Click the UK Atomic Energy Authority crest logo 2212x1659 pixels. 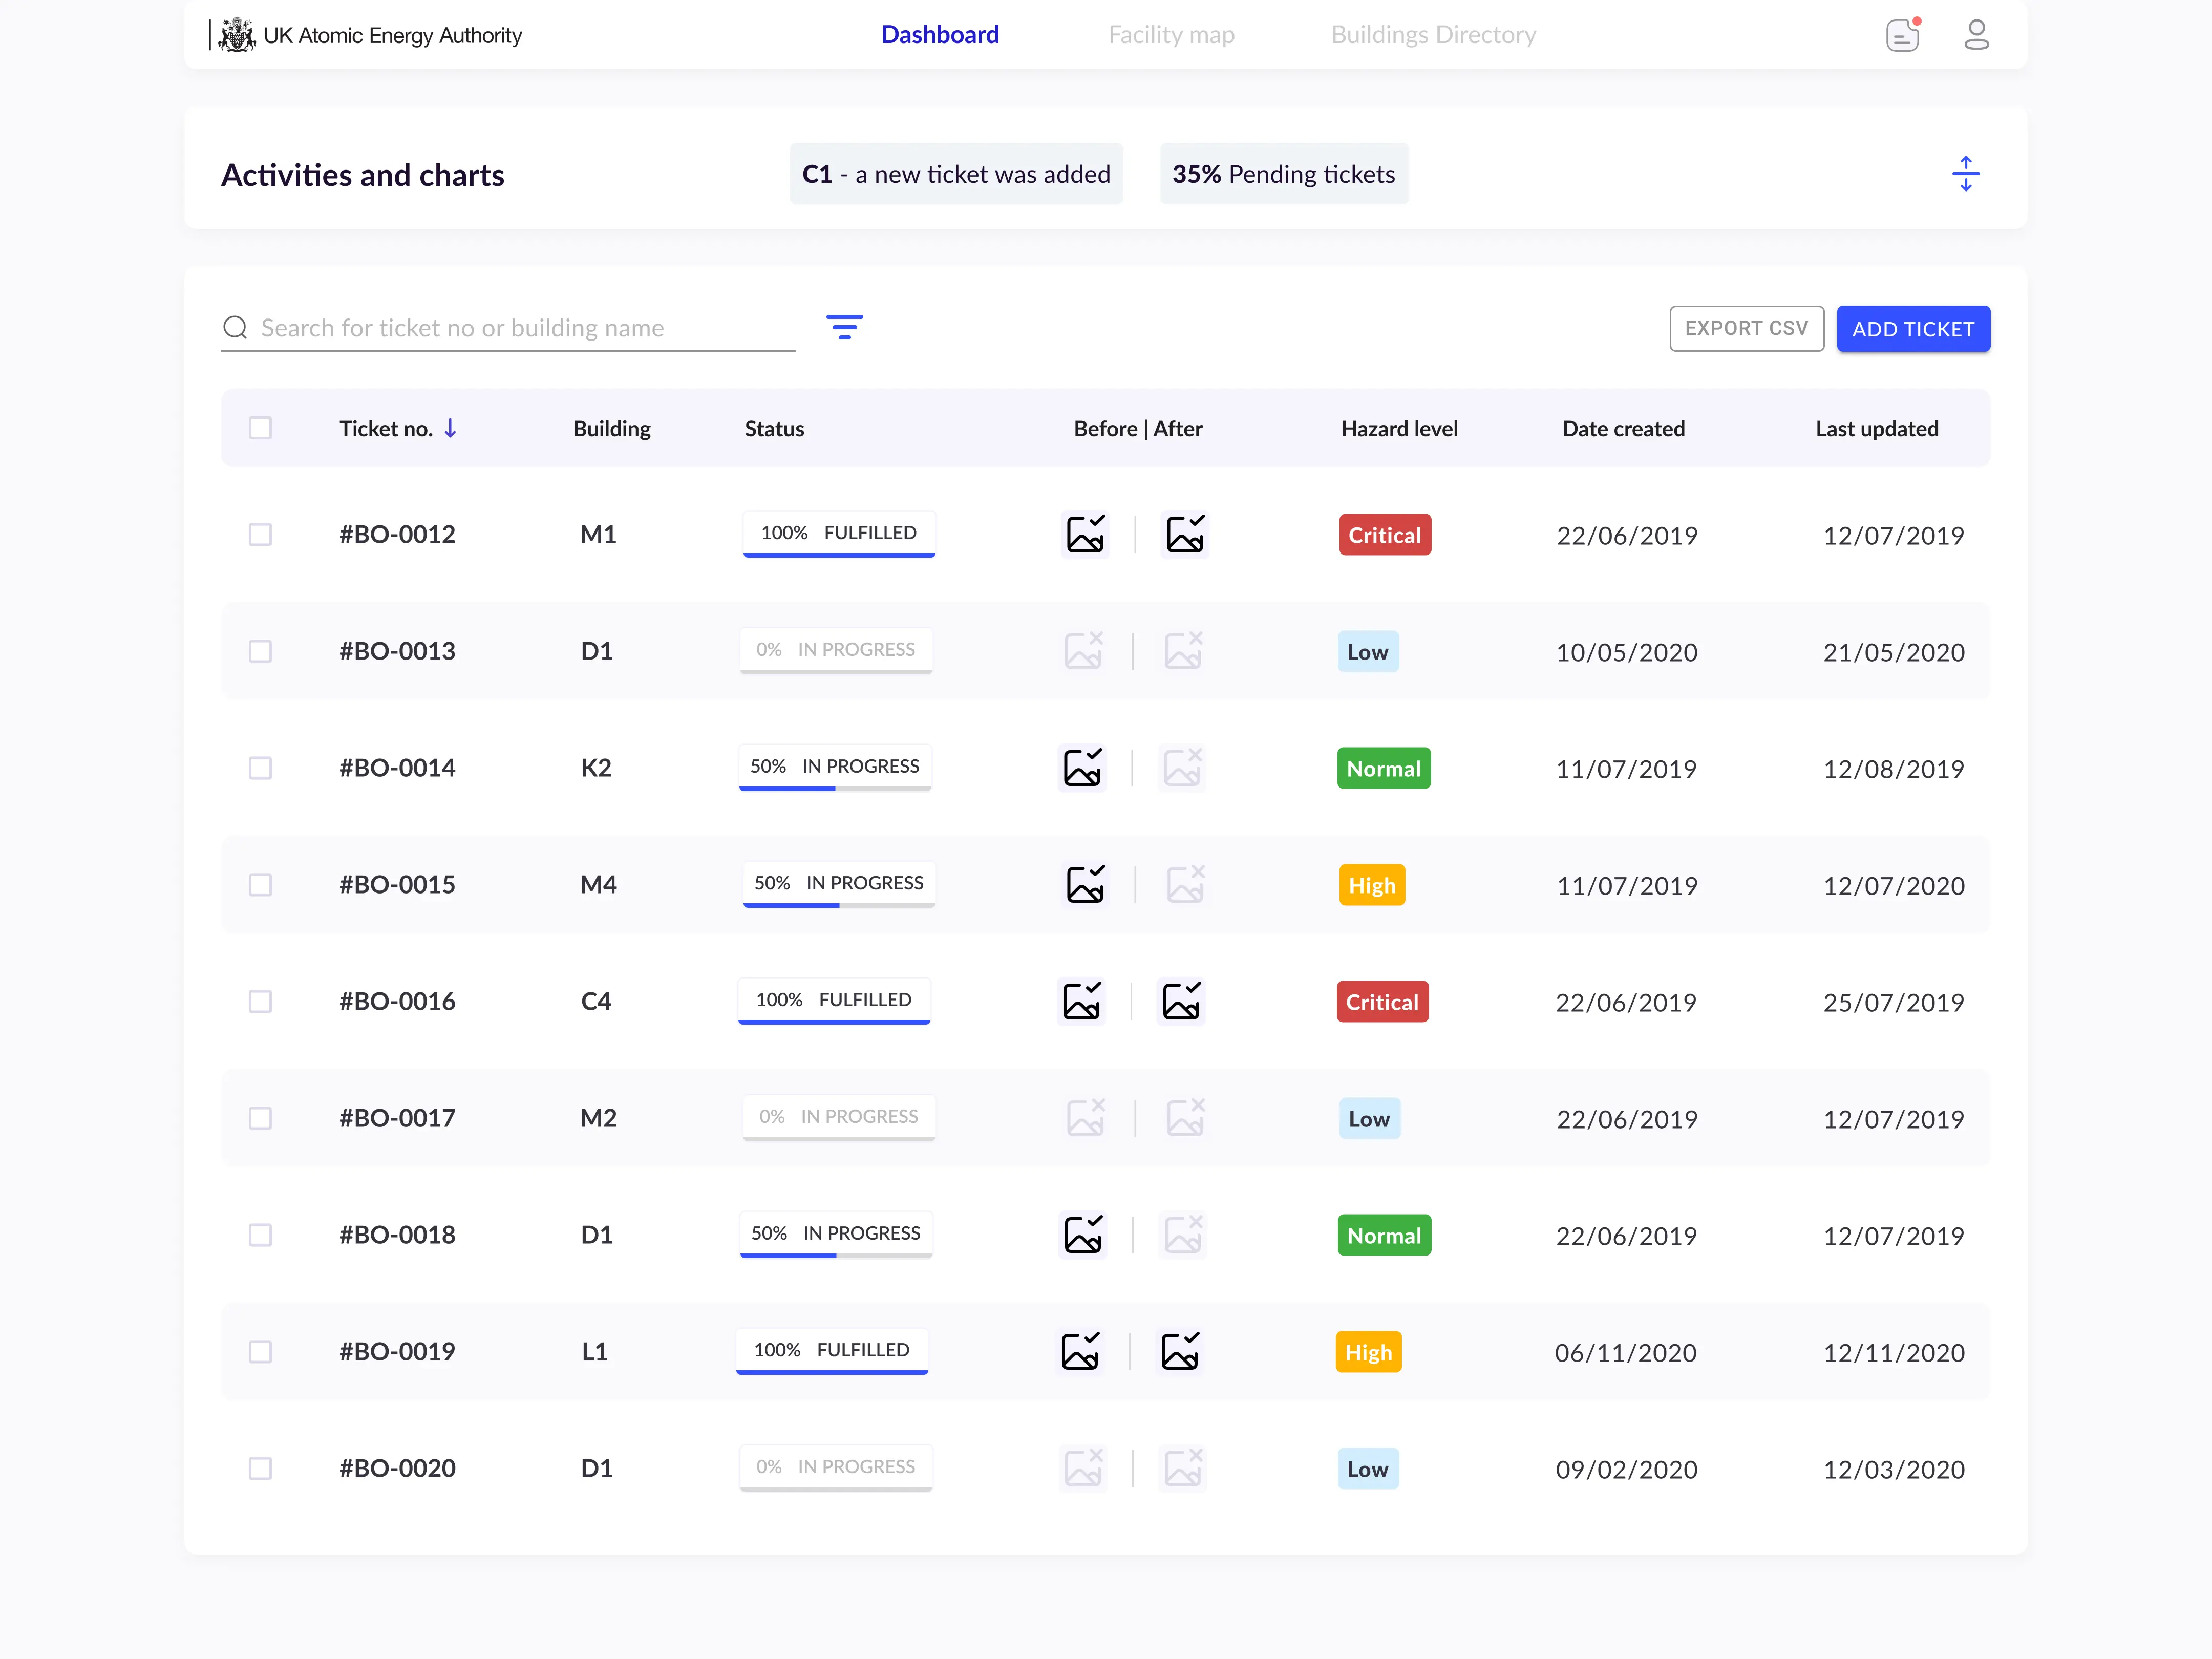tap(237, 34)
